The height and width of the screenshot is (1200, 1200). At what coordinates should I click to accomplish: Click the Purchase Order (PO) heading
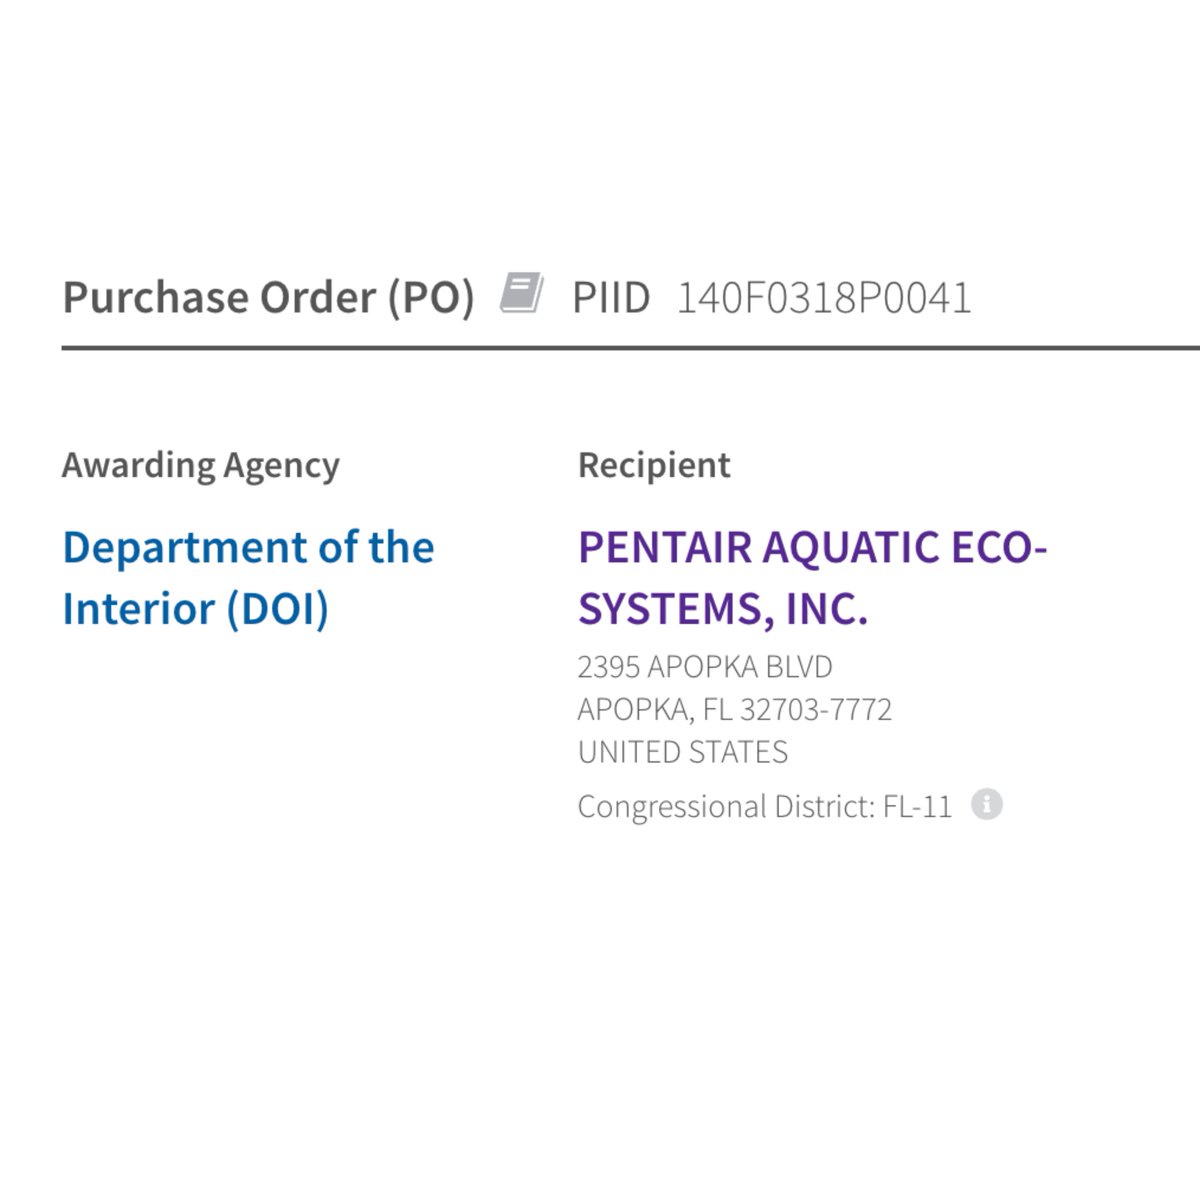point(268,298)
